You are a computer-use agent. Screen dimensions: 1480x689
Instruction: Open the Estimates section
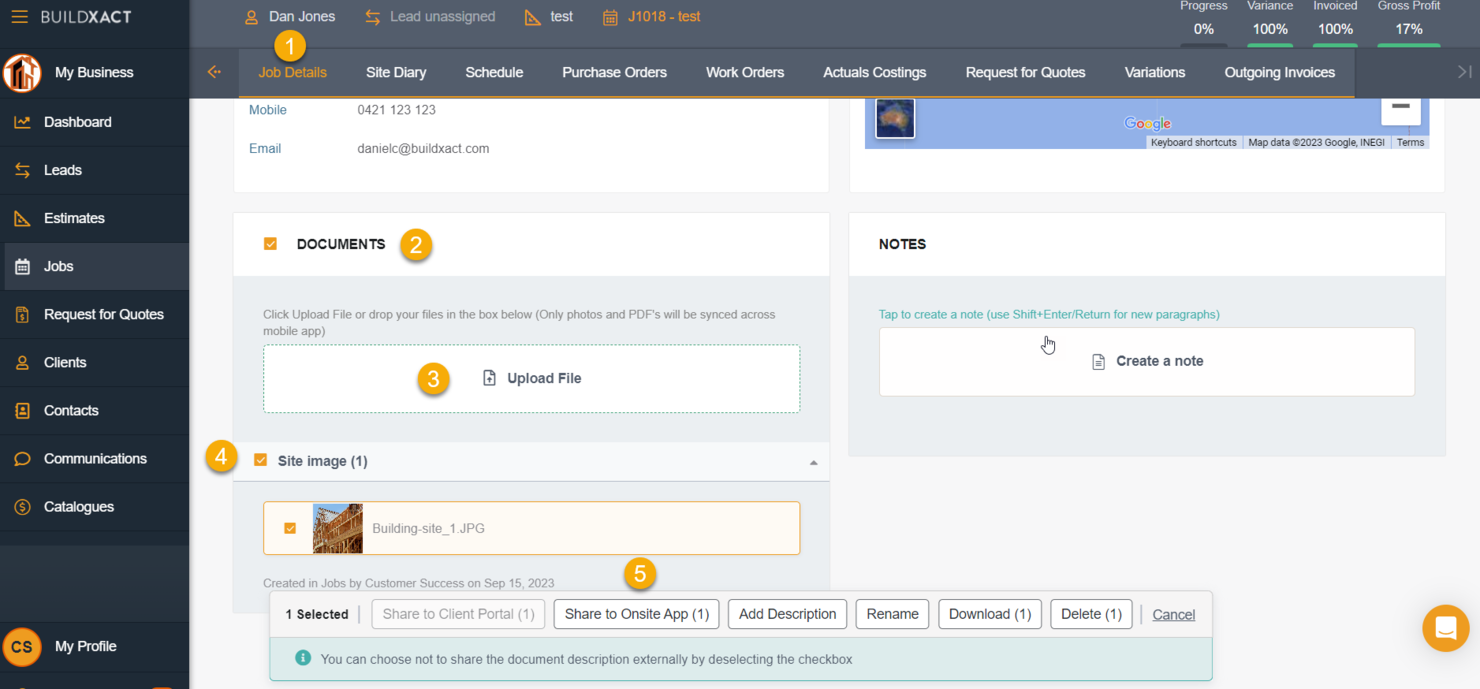tap(74, 218)
